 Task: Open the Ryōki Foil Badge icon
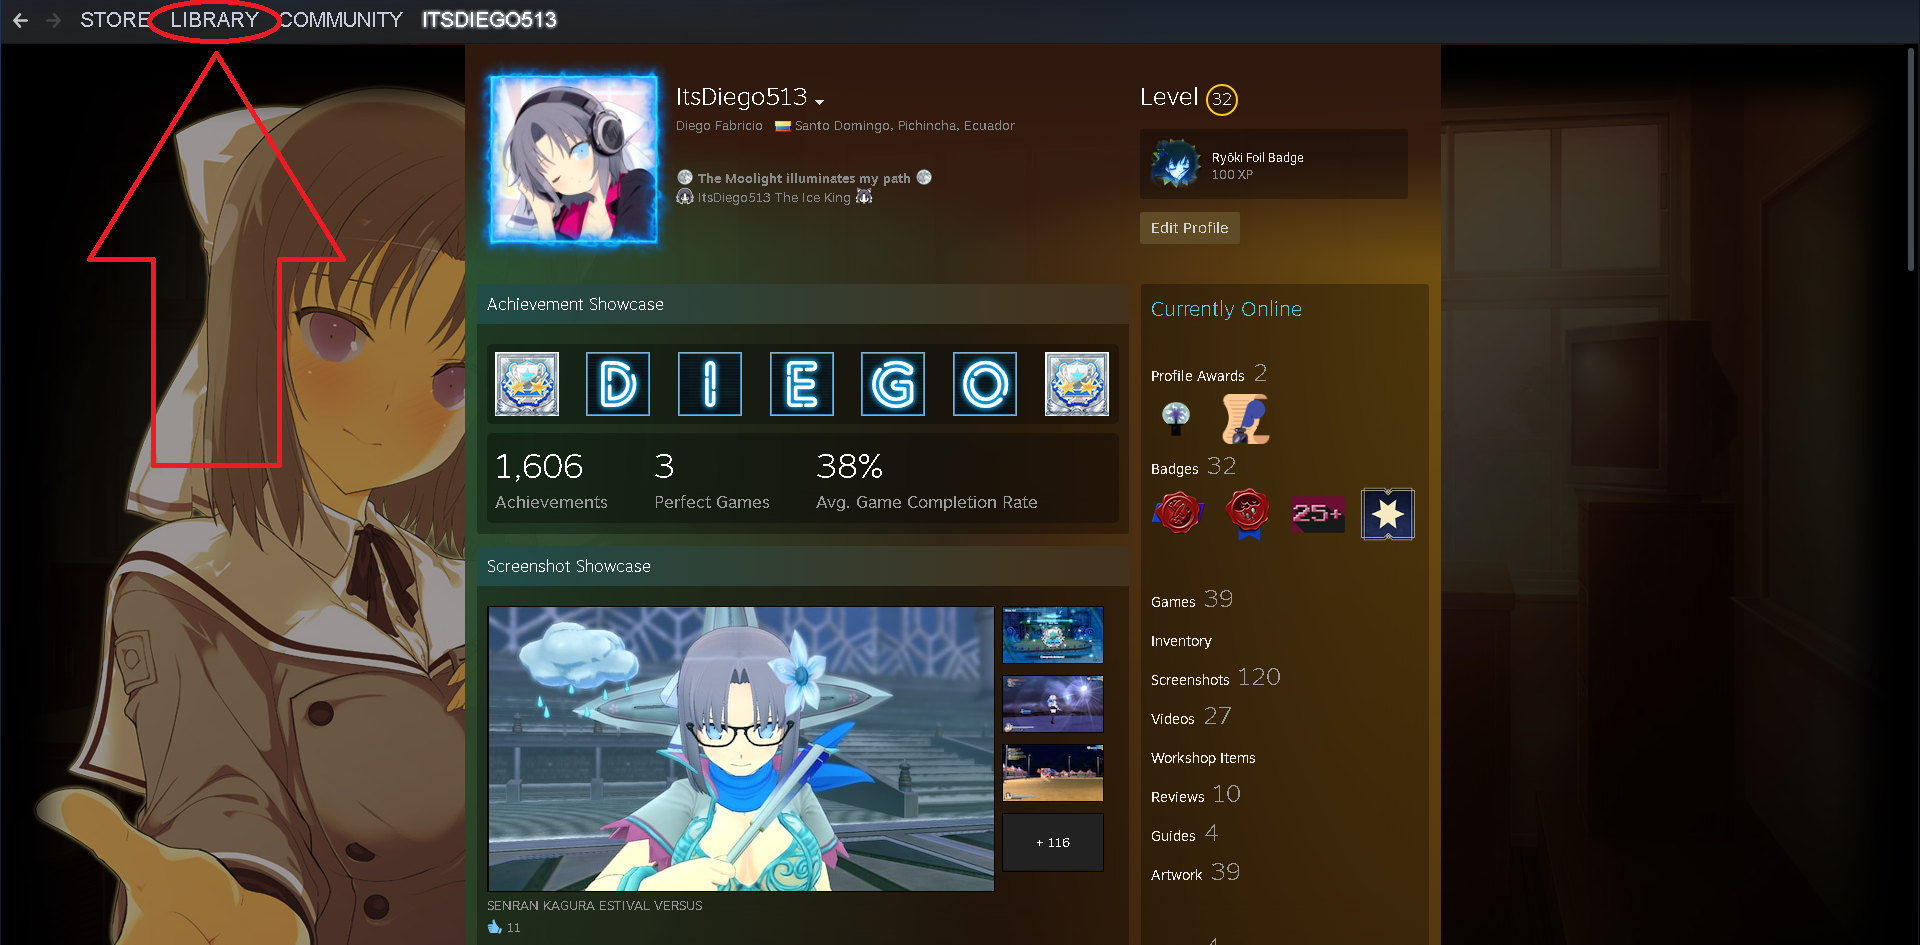(x=1175, y=164)
